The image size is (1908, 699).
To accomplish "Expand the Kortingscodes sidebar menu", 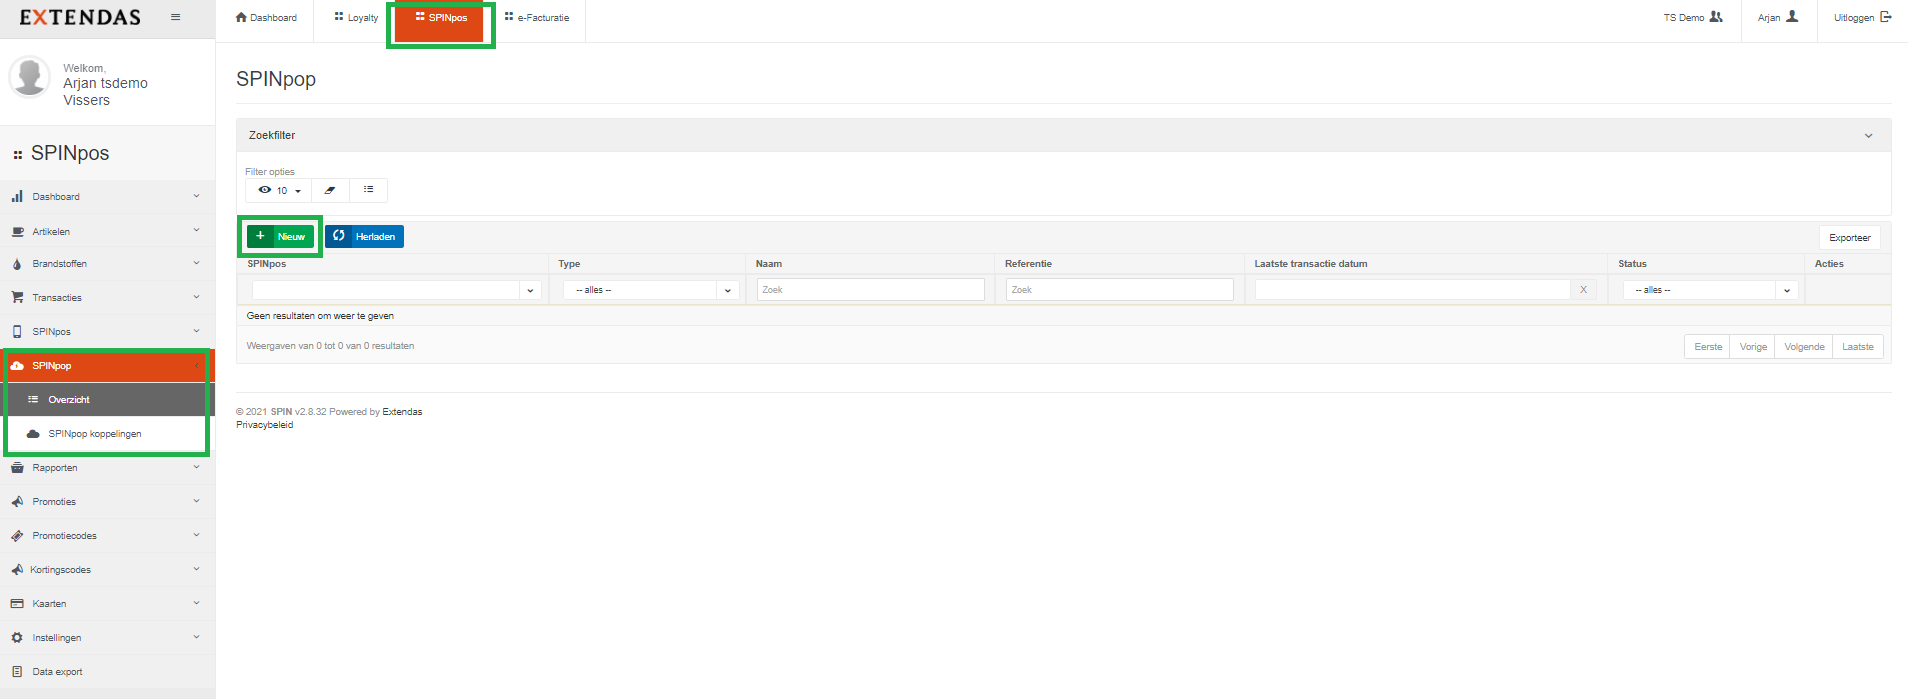I will point(107,570).
